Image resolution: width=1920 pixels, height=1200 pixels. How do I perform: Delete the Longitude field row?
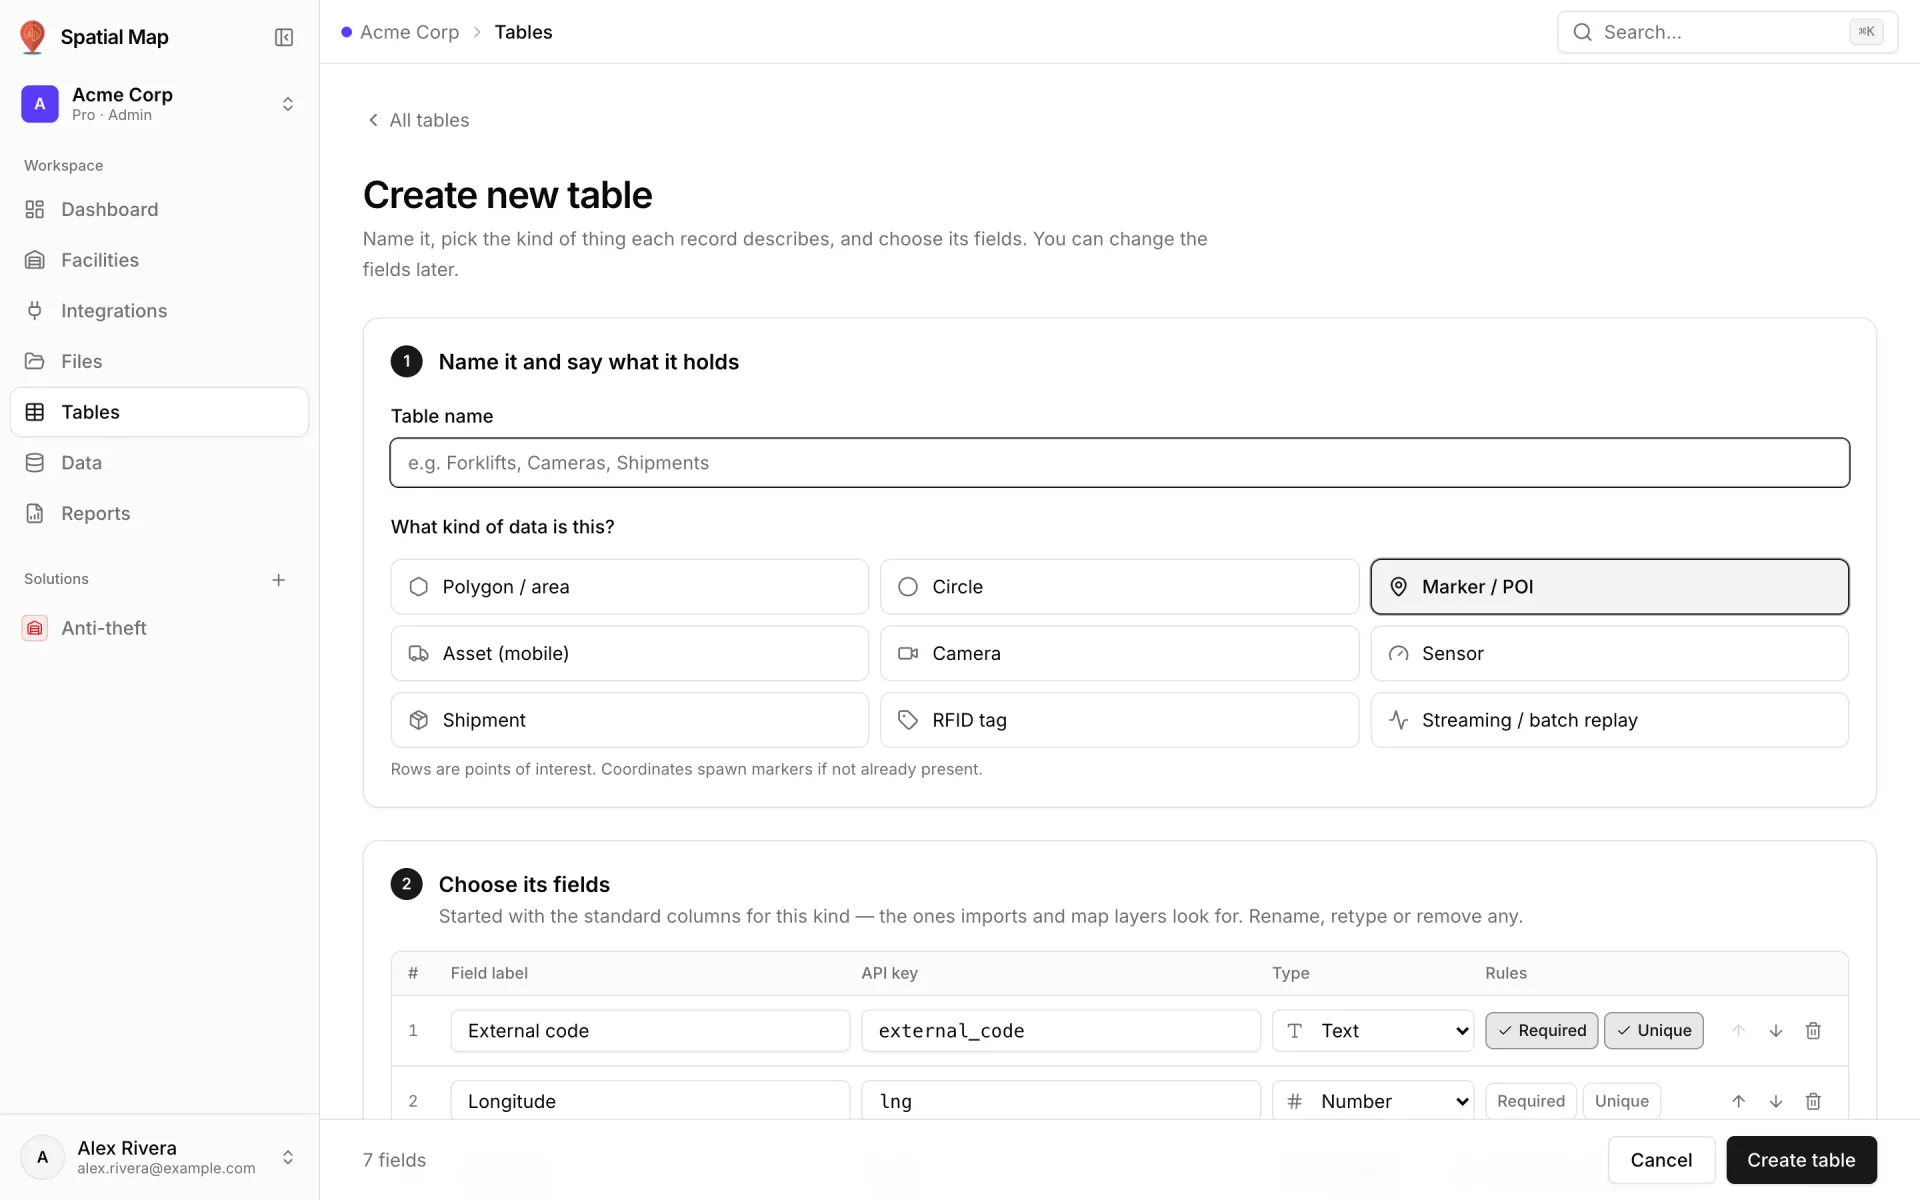1813,1101
